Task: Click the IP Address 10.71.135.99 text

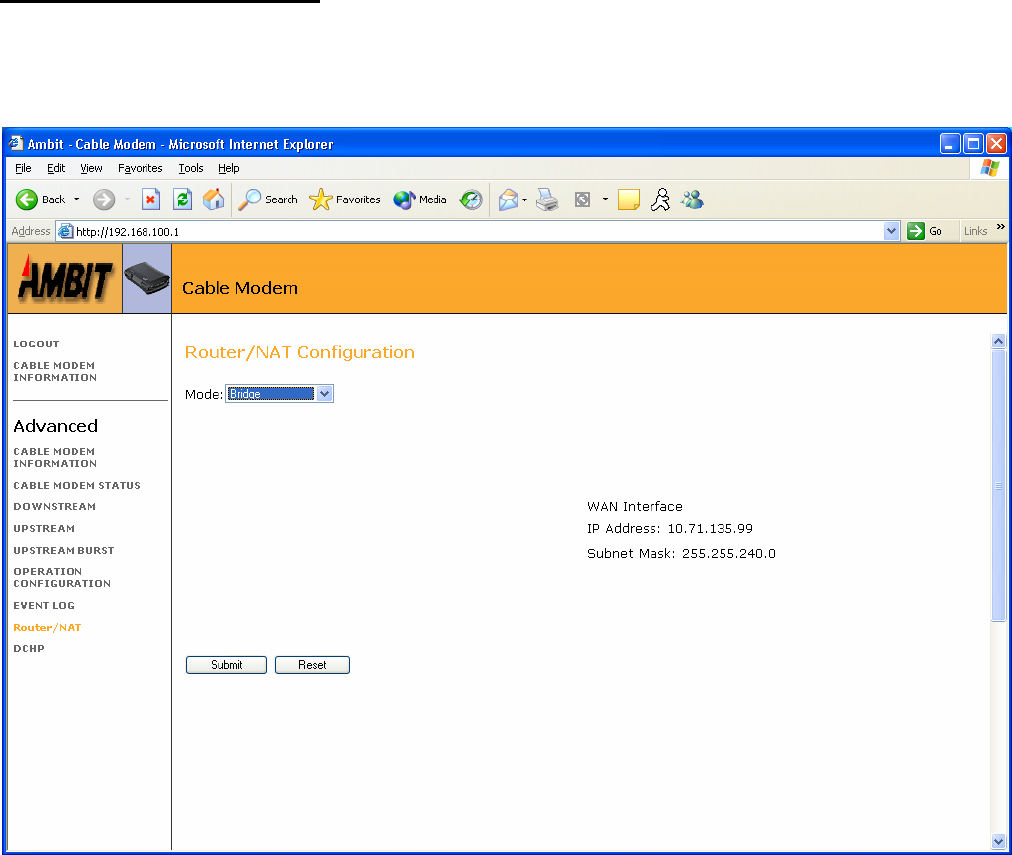Action: pos(670,528)
